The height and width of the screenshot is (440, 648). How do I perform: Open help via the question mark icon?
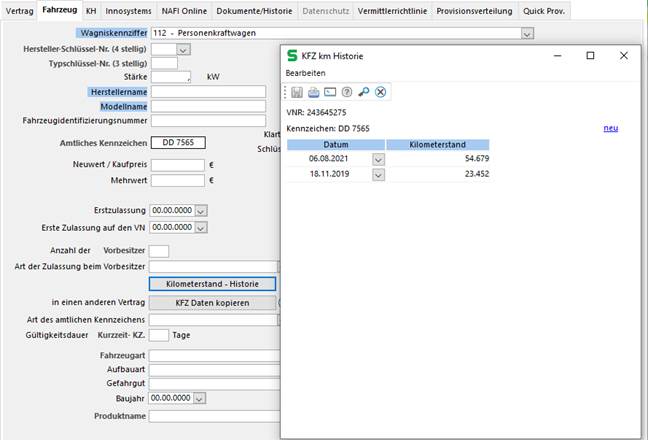tap(347, 92)
